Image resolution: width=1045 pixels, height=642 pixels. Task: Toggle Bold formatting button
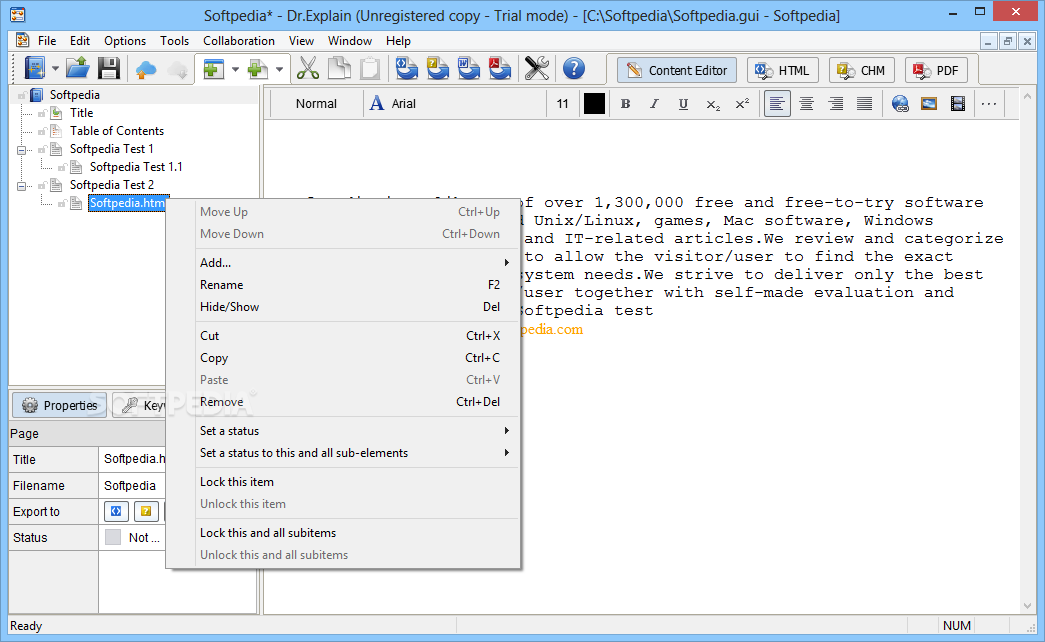click(x=625, y=104)
